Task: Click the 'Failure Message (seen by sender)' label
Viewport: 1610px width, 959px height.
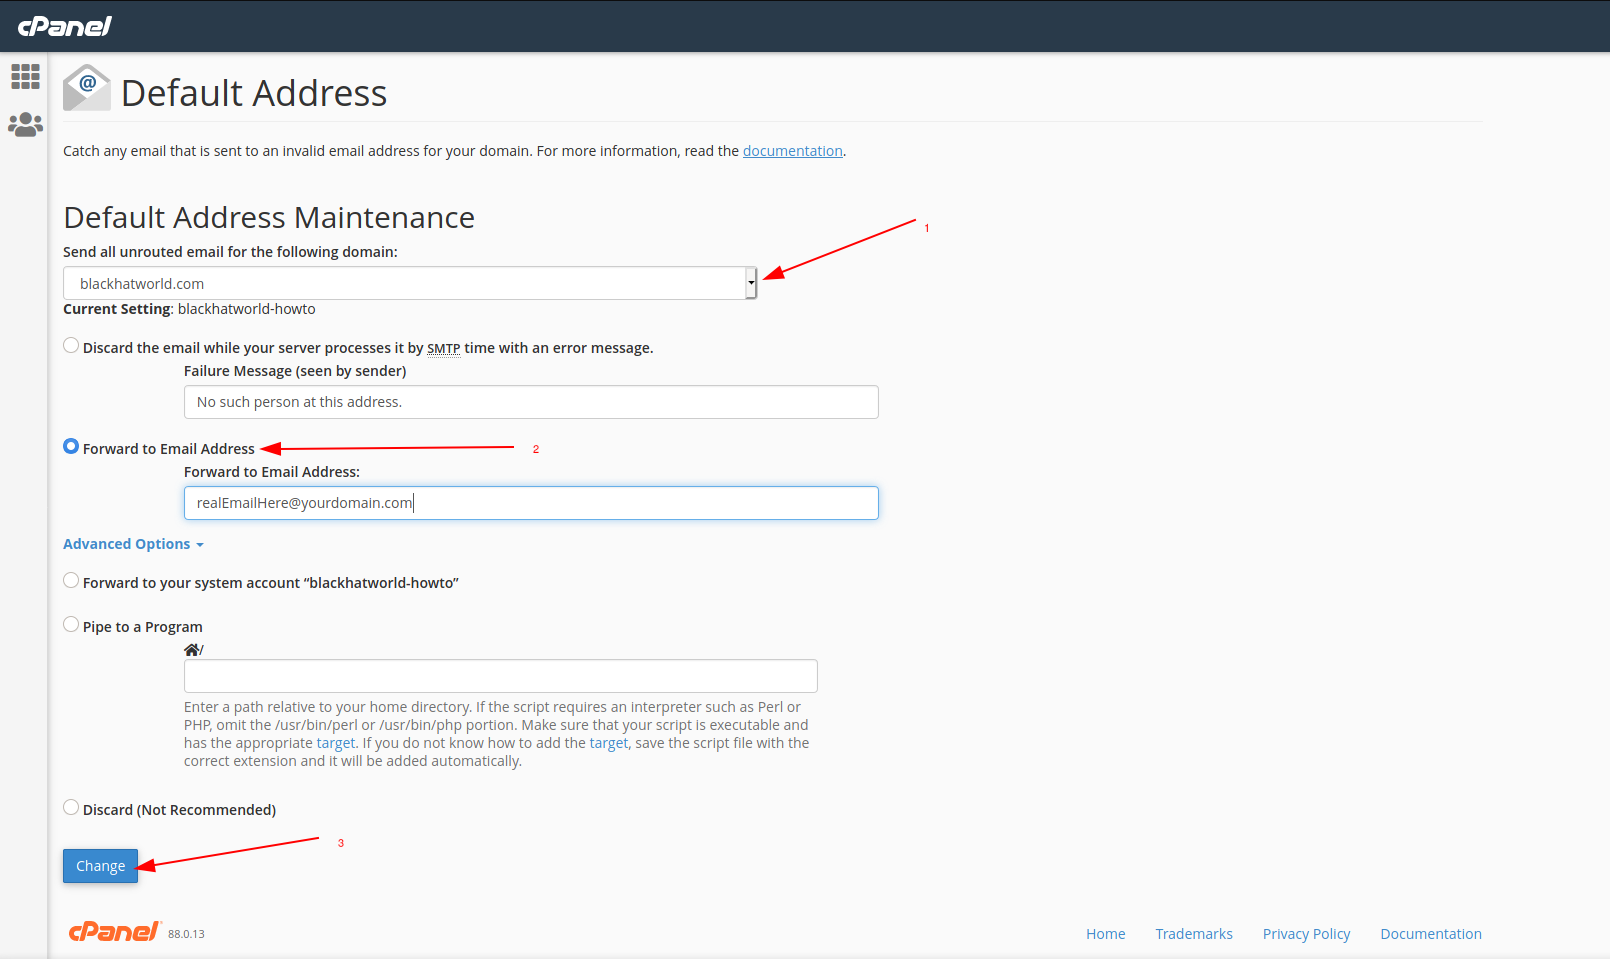Action: 295,371
